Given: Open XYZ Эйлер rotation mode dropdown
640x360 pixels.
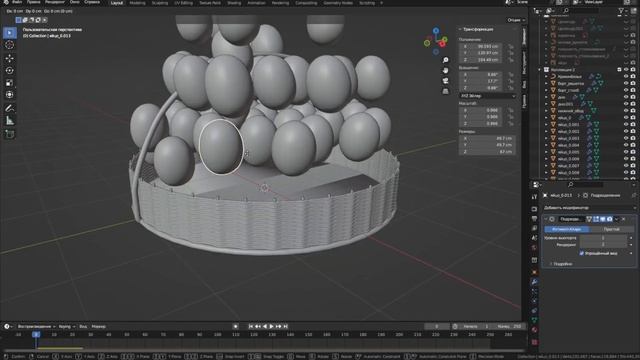Looking at the screenshot, I should point(487,96).
